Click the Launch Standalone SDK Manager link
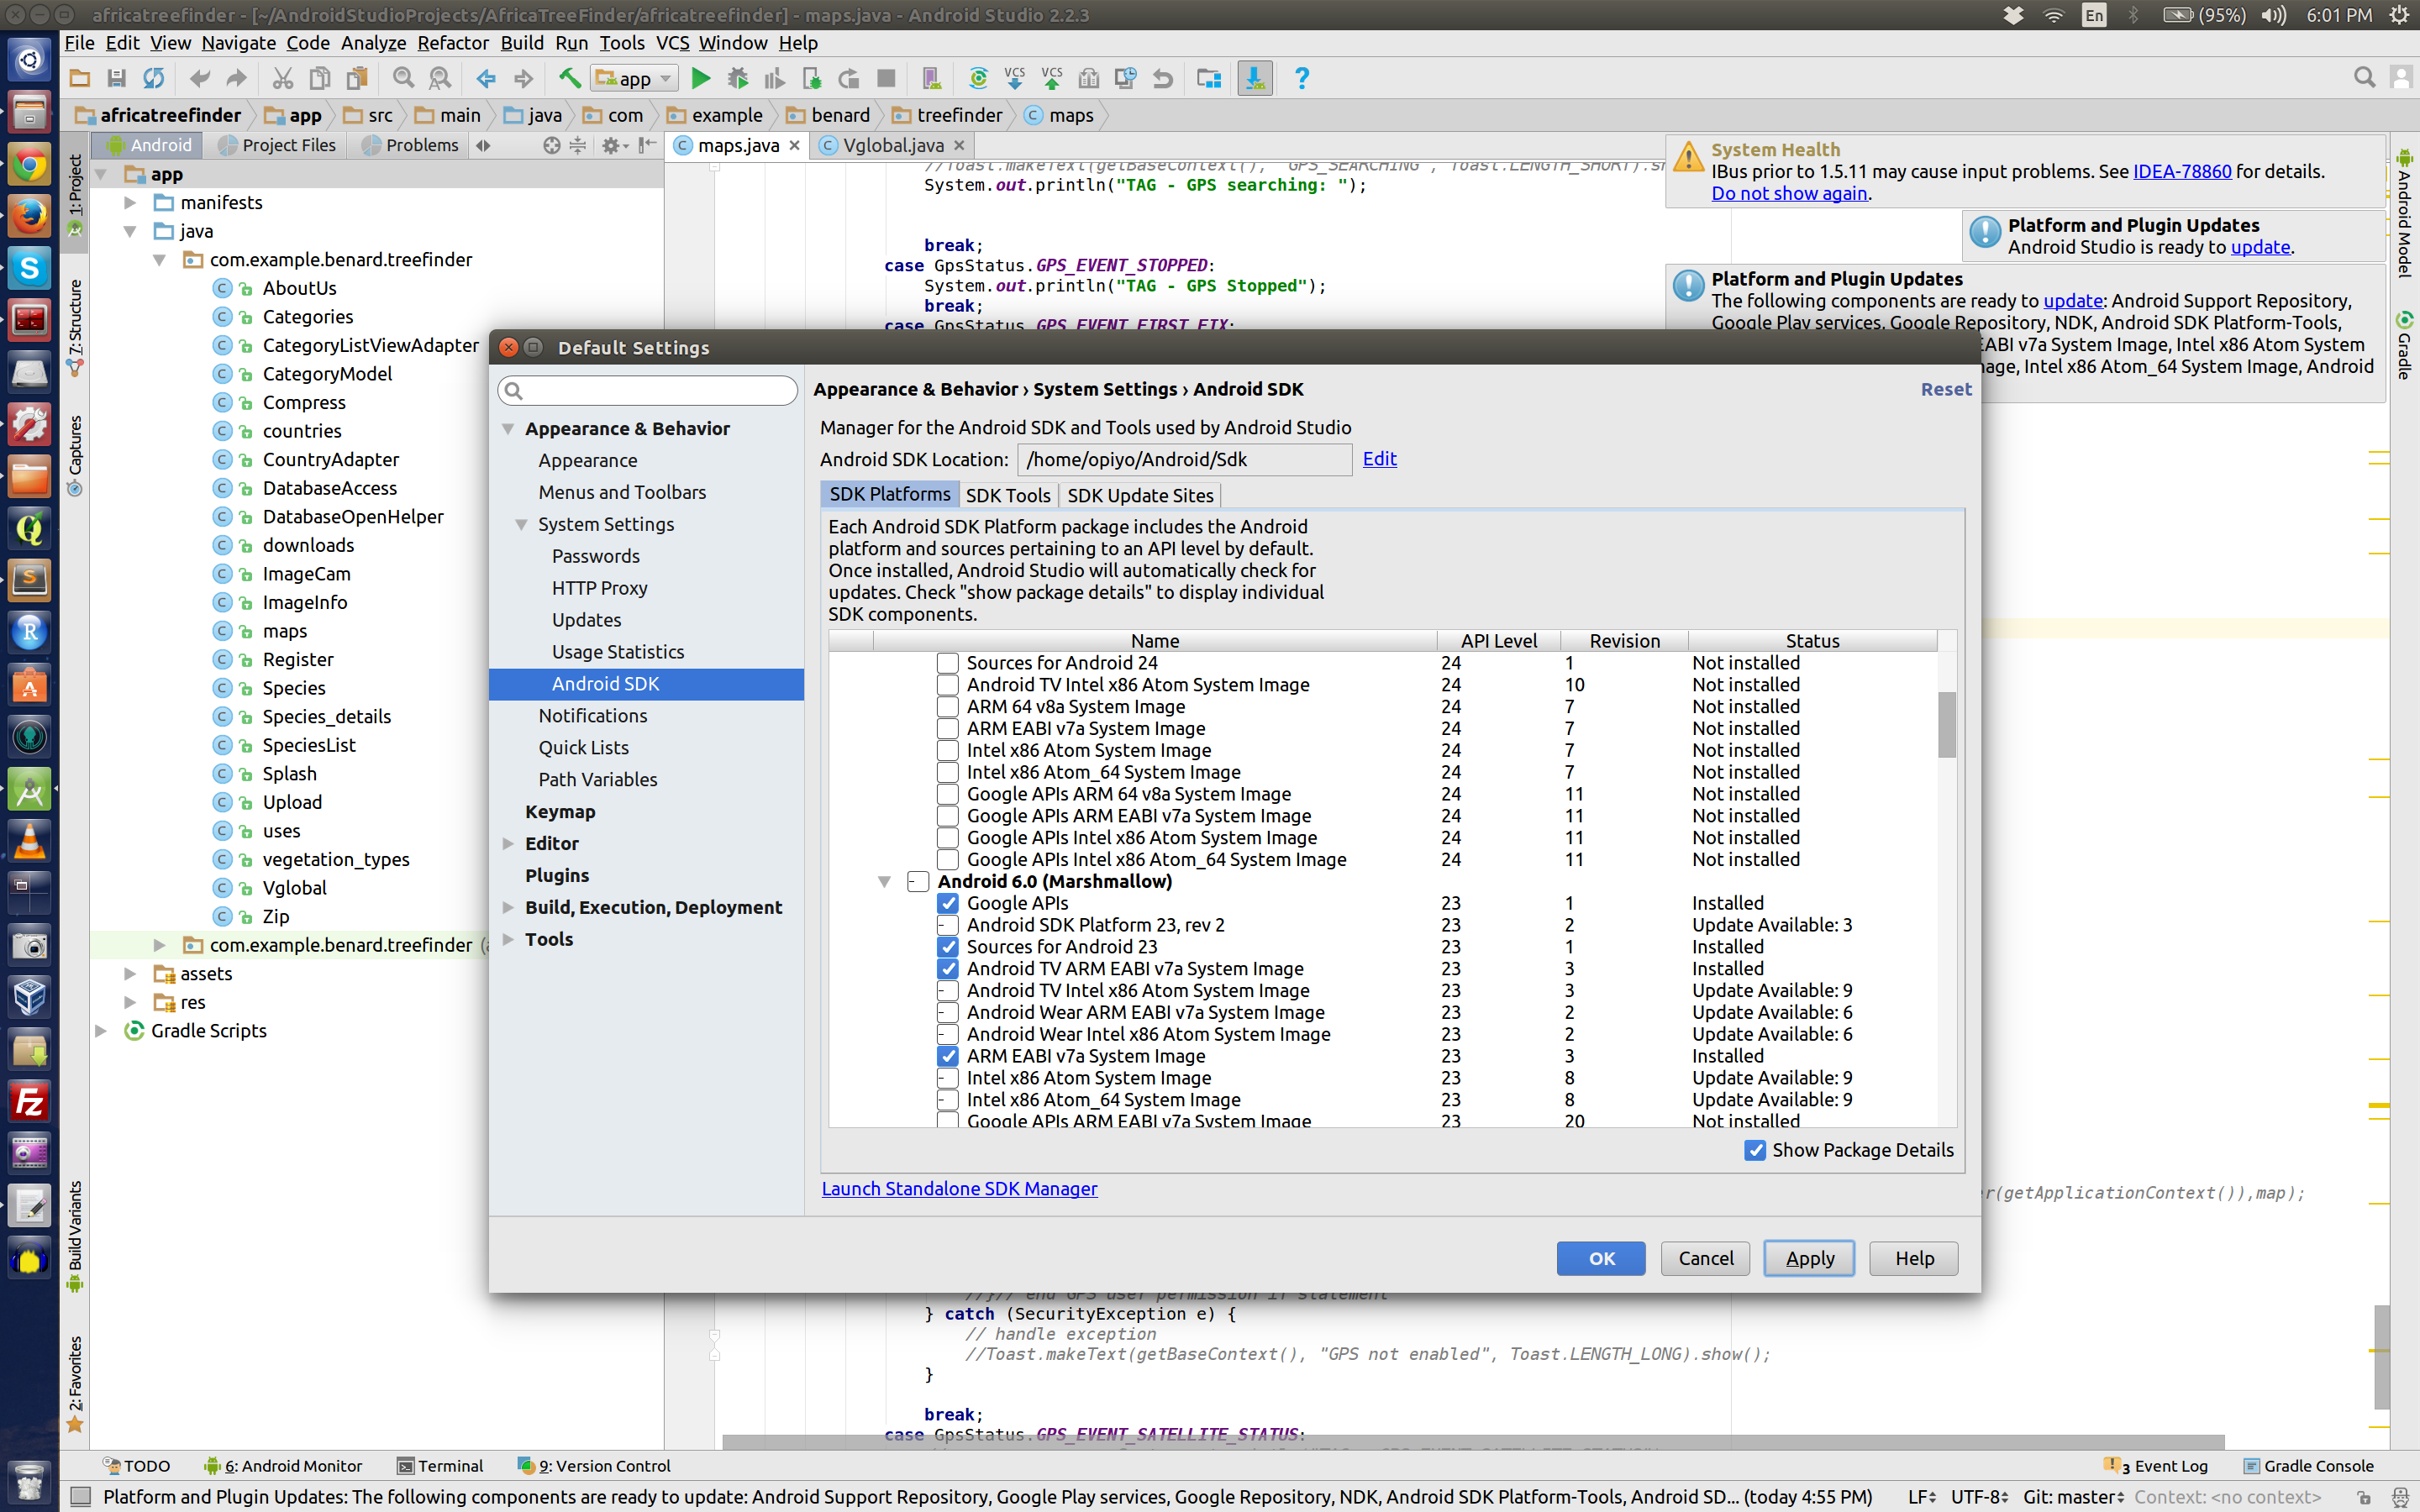 (959, 1188)
